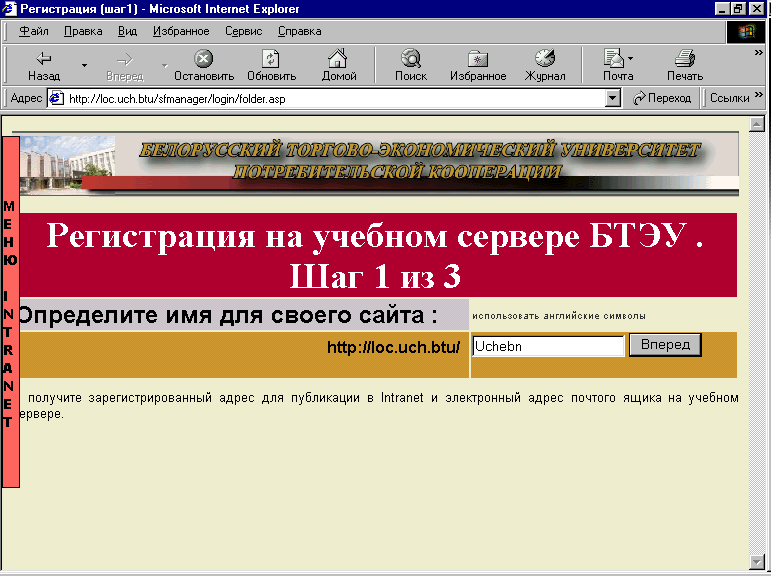
Task: Click the Windows logo throbber icon
Action: click(746, 32)
